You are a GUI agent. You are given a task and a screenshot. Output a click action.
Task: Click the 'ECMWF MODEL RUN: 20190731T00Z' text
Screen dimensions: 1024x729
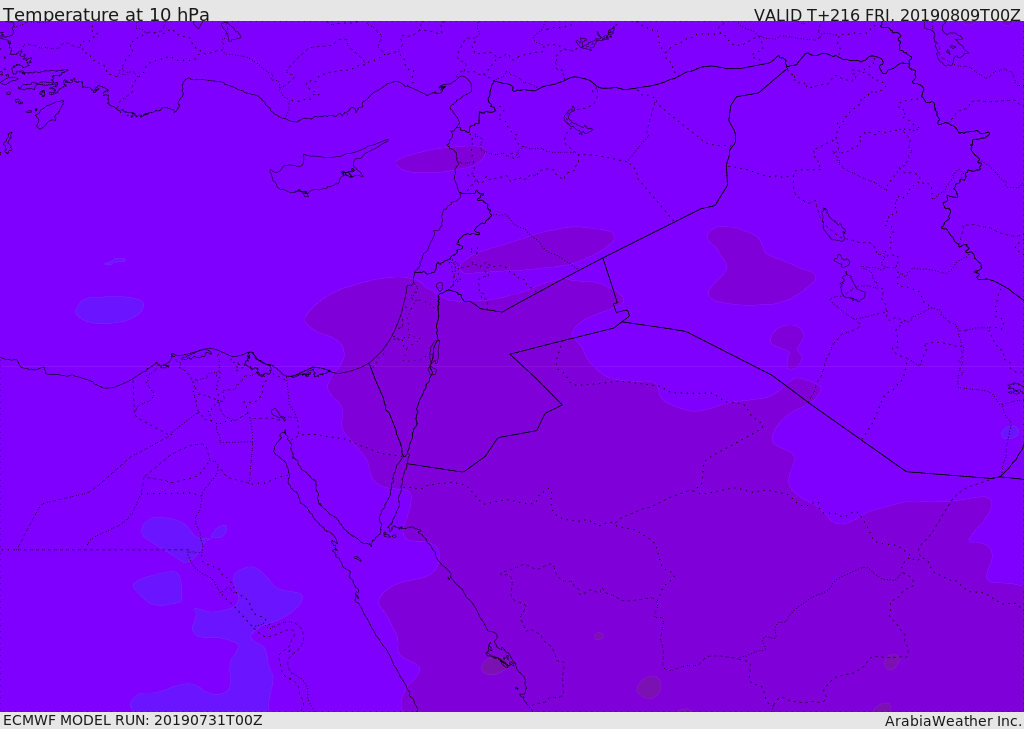[133, 720]
